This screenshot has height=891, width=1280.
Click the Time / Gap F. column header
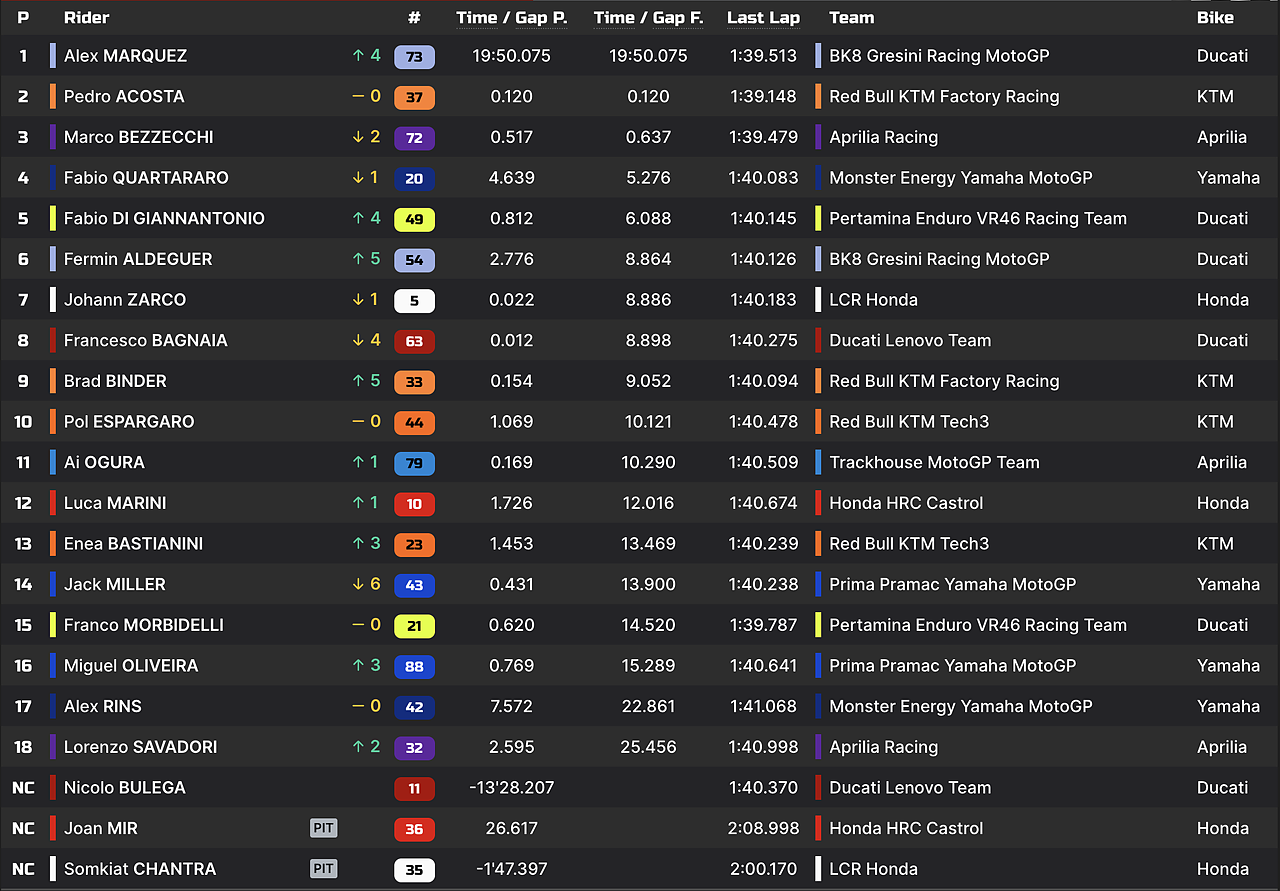pos(648,17)
